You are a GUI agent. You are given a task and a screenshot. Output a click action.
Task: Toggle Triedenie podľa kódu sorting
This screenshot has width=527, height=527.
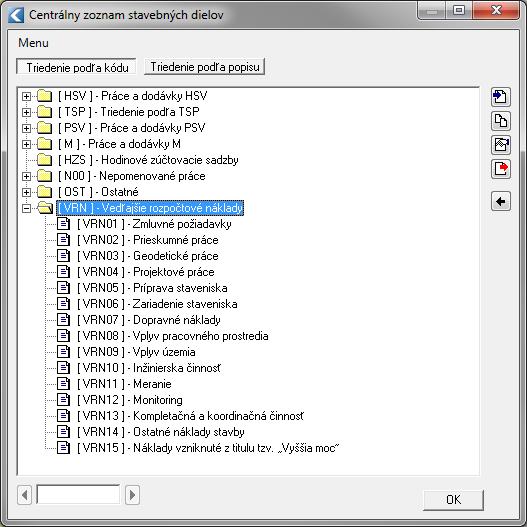(77, 67)
